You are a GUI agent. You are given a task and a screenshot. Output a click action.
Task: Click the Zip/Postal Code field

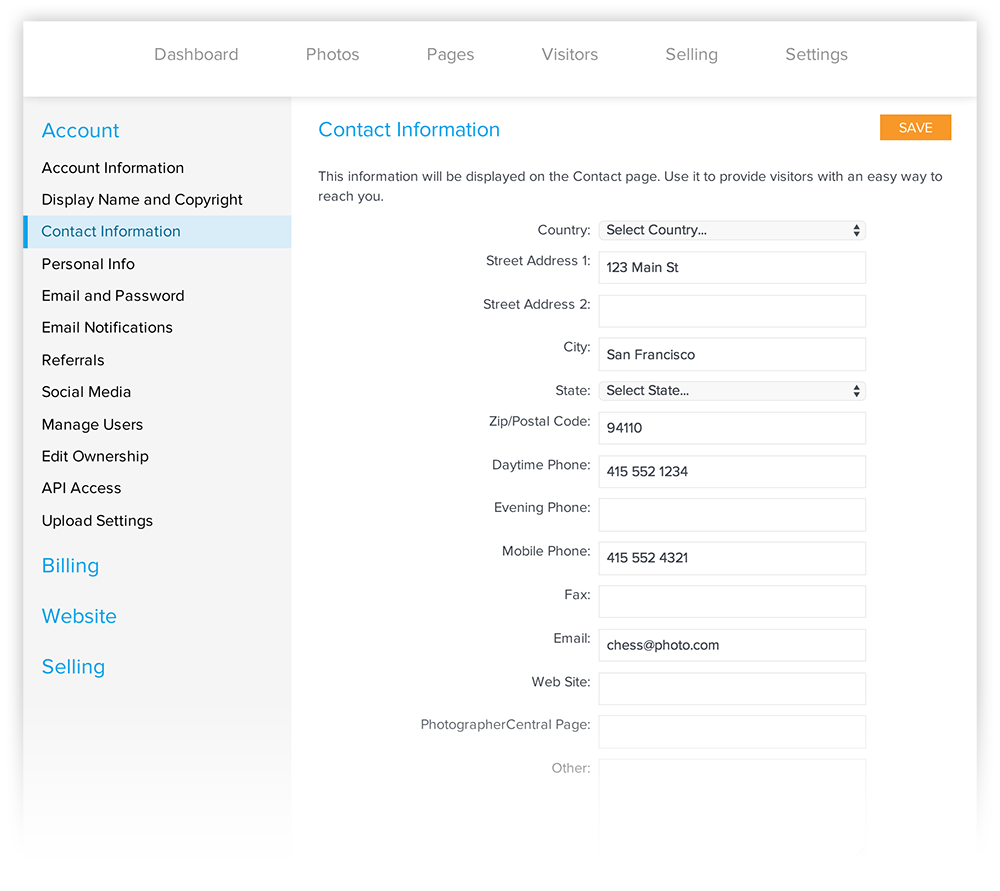coord(732,428)
